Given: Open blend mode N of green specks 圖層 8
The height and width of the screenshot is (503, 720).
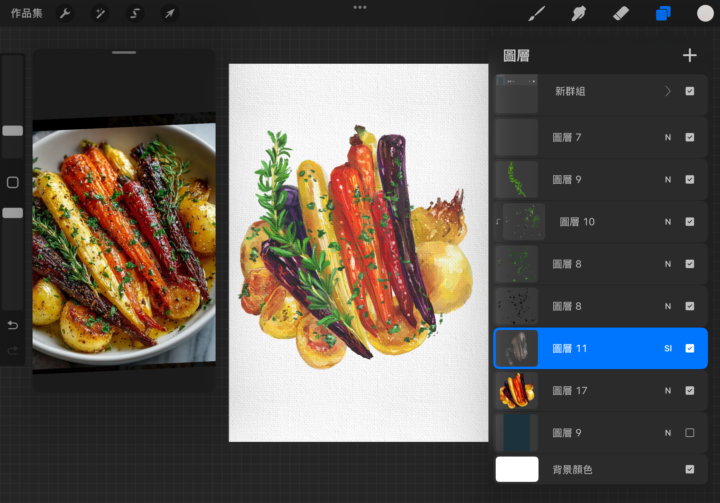Looking at the screenshot, I should pos(668,264).
